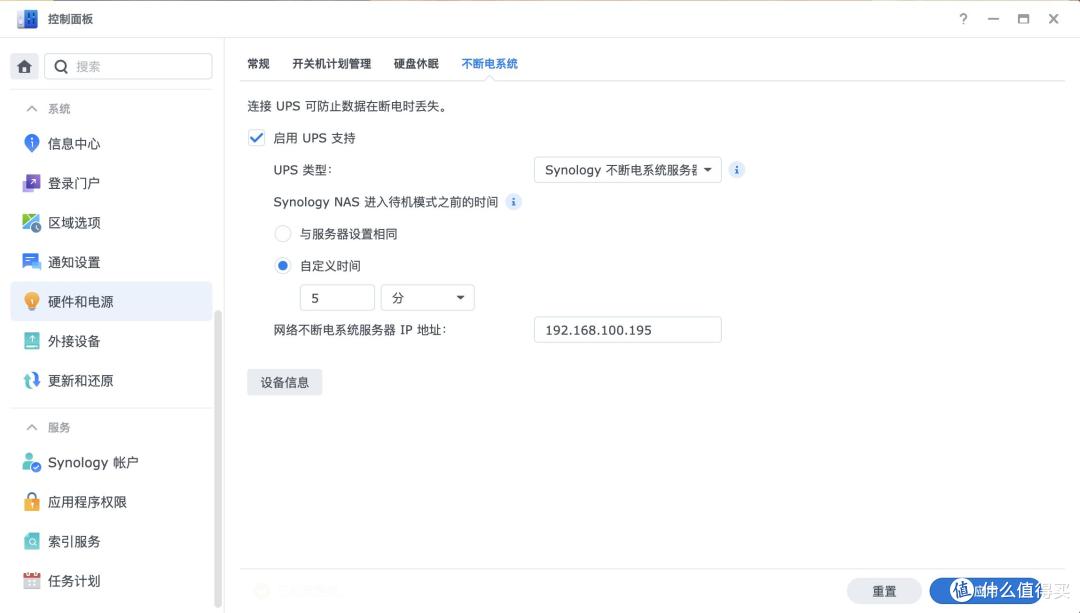
Task: Open Application Privileges (应用程序权限) lock icon
Action: point(32,501)
